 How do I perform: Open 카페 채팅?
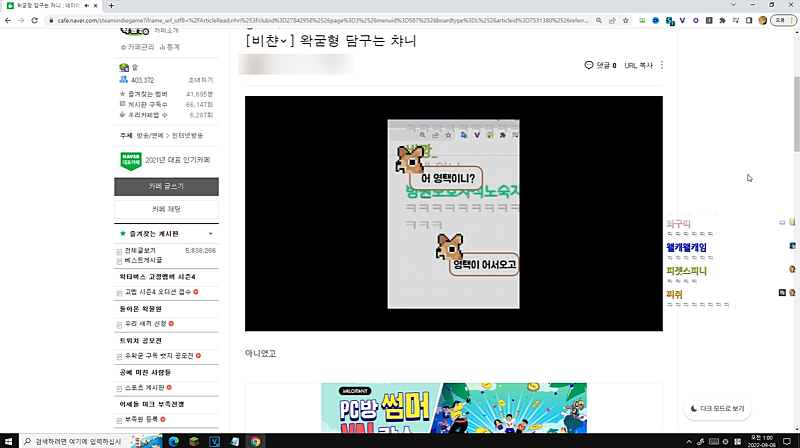166,209
